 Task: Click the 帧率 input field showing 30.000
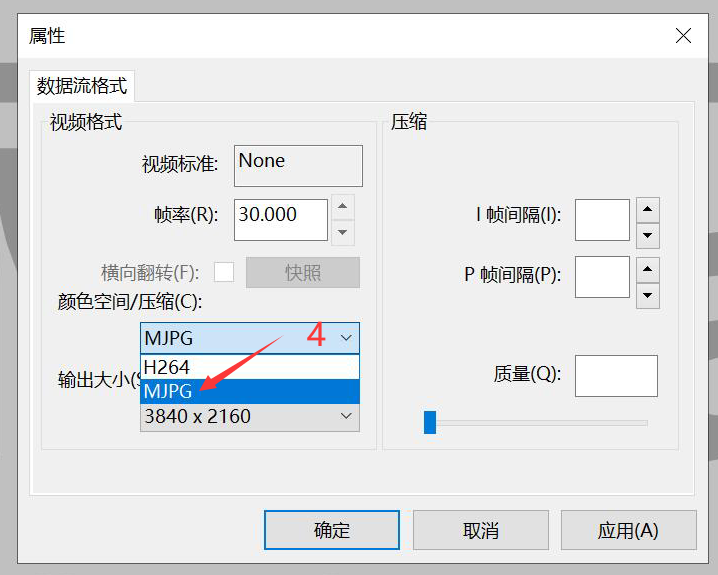click(281, 220)
